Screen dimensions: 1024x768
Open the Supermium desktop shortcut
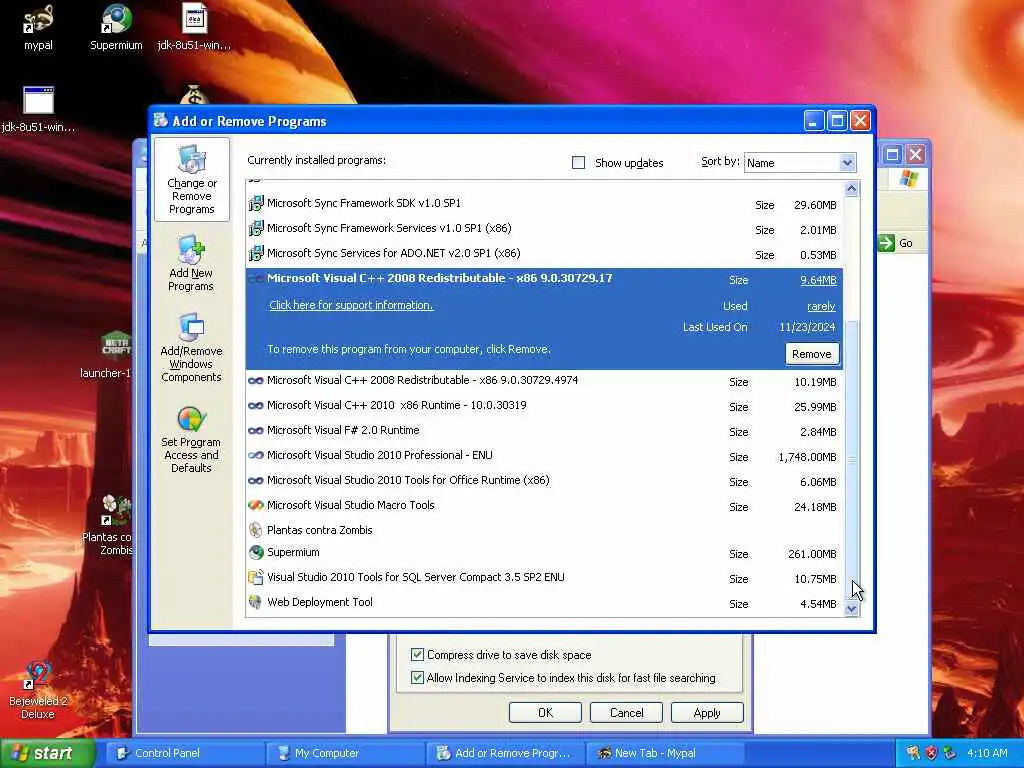click(116, 27)
